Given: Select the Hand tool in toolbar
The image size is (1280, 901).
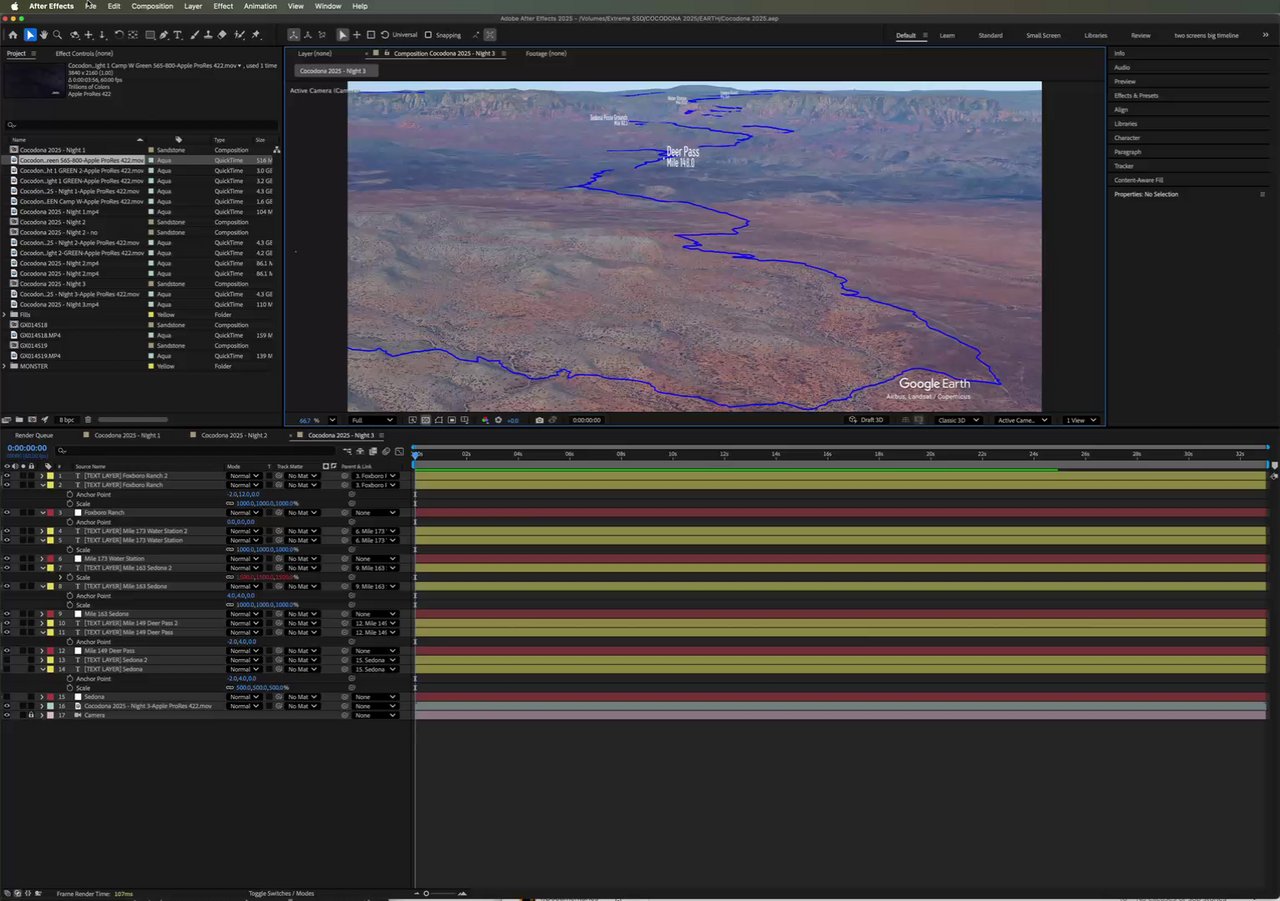Looking at the screenshot, I should (x=44, y=35).
